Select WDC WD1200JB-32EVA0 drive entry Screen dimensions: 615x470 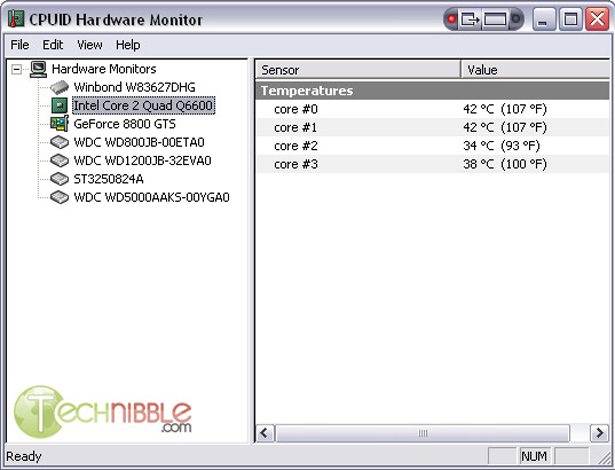[x=143, y=160]
